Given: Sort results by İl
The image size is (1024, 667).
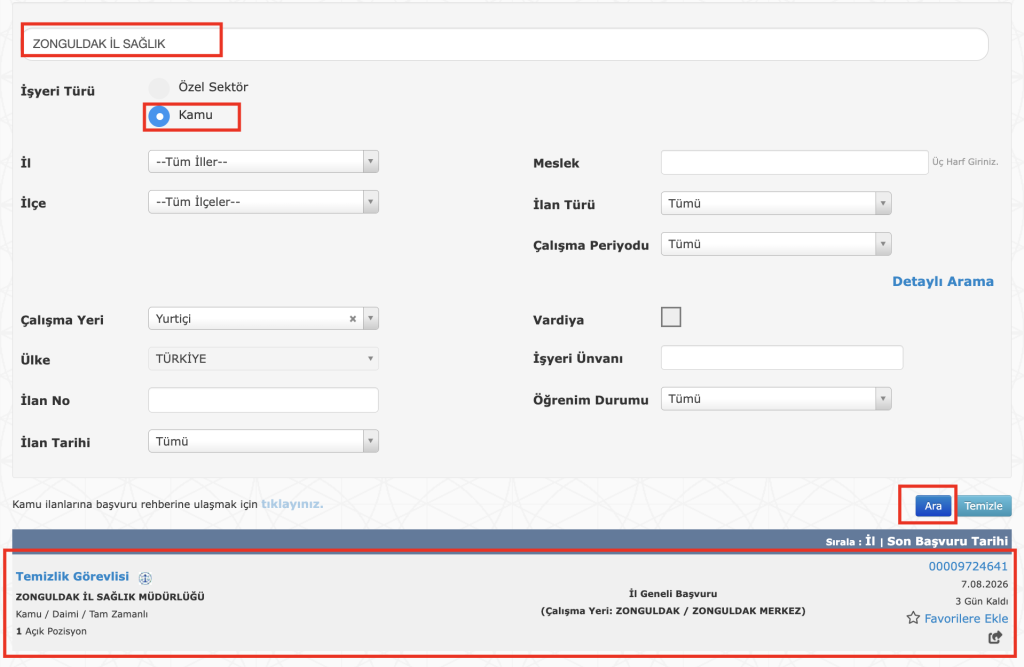Looking at the screenshot, I should (x=871, y=541).
